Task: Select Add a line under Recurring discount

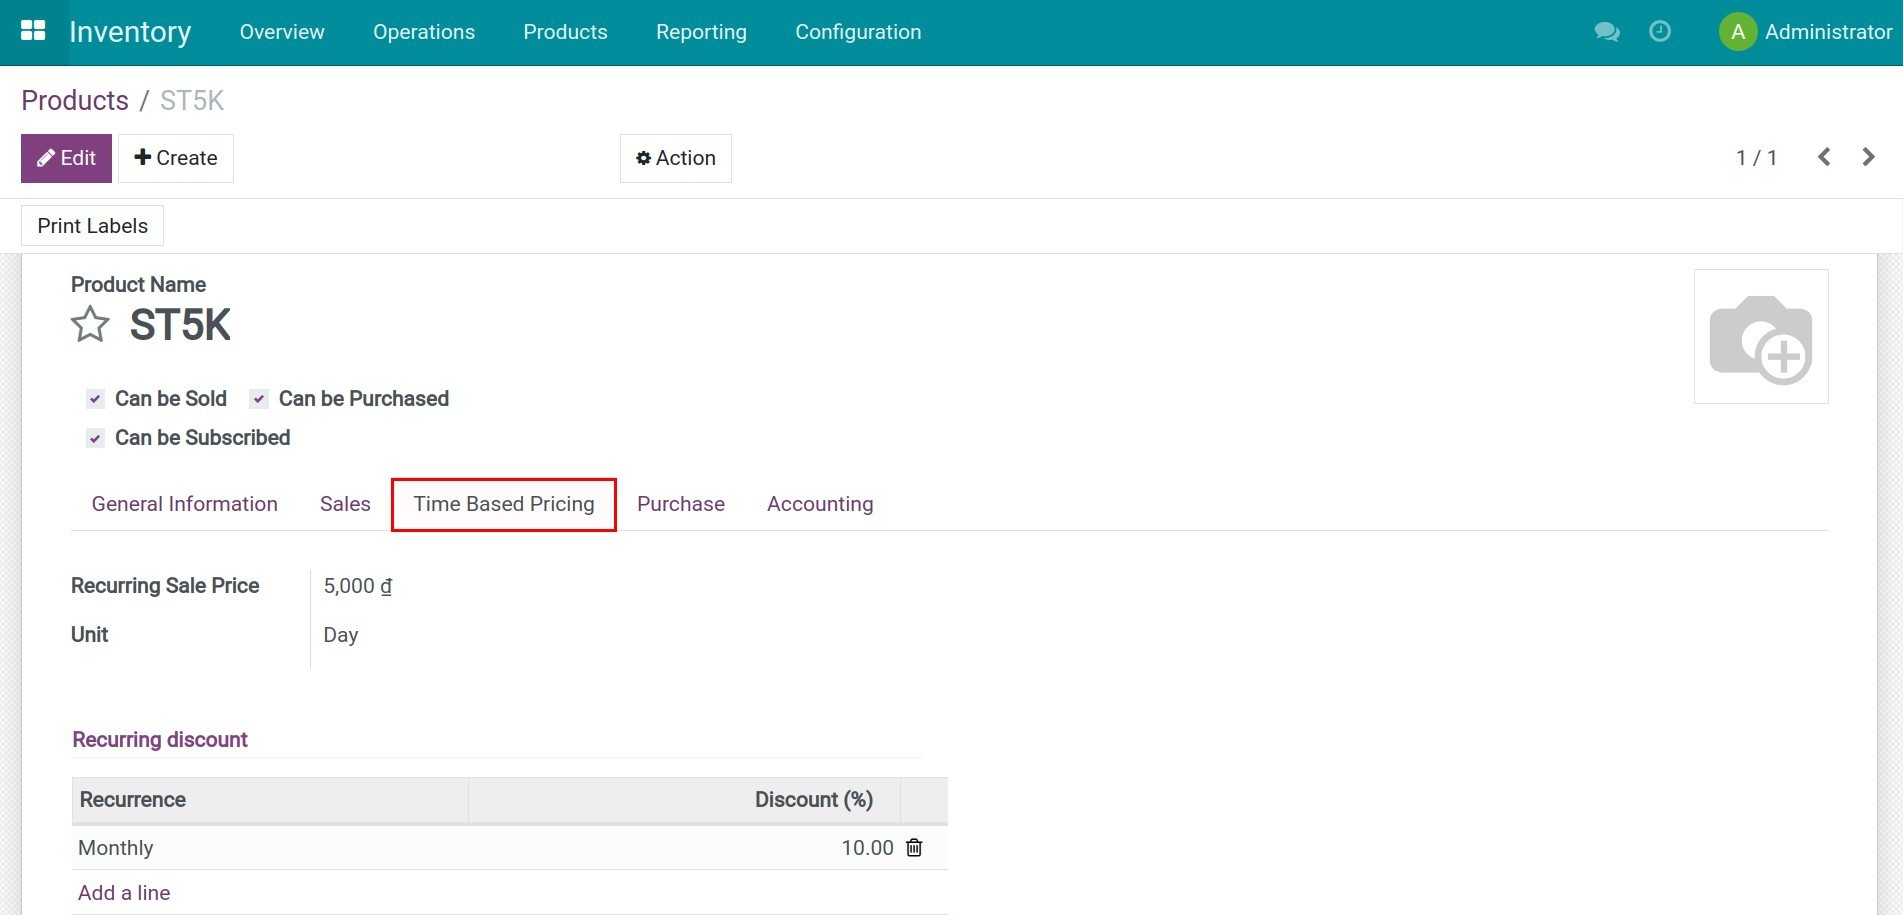Action: (x=124, y=892)
